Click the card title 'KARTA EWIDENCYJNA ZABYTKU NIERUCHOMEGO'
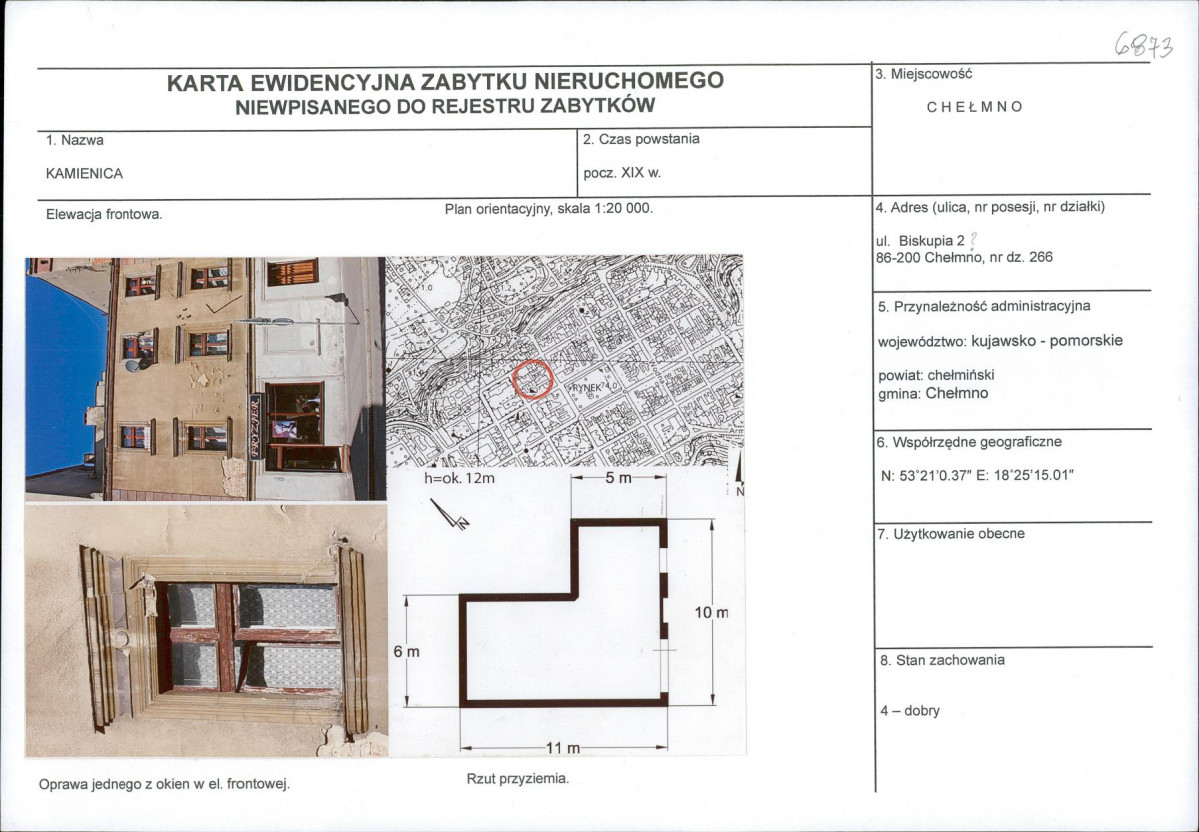Image resolution: width=1199 pixels, height=832 pixels. tap(445, 82)
